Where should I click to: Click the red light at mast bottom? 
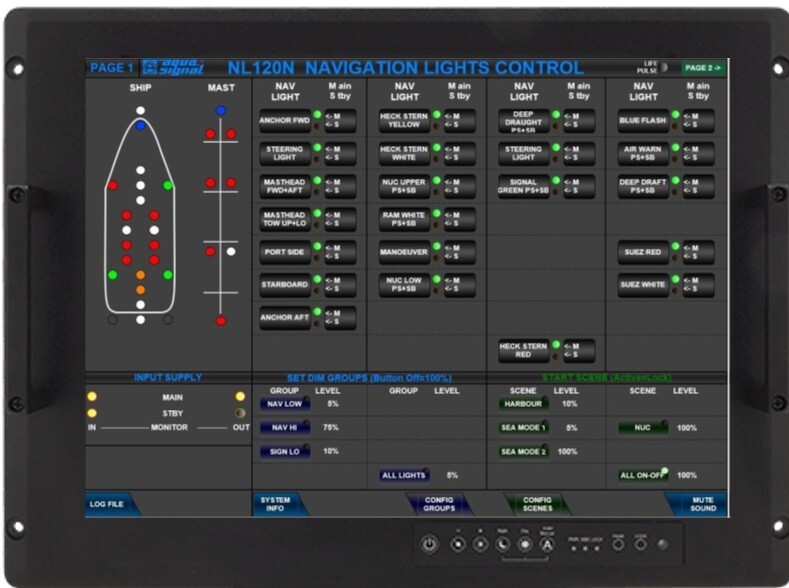pos(221,321)
